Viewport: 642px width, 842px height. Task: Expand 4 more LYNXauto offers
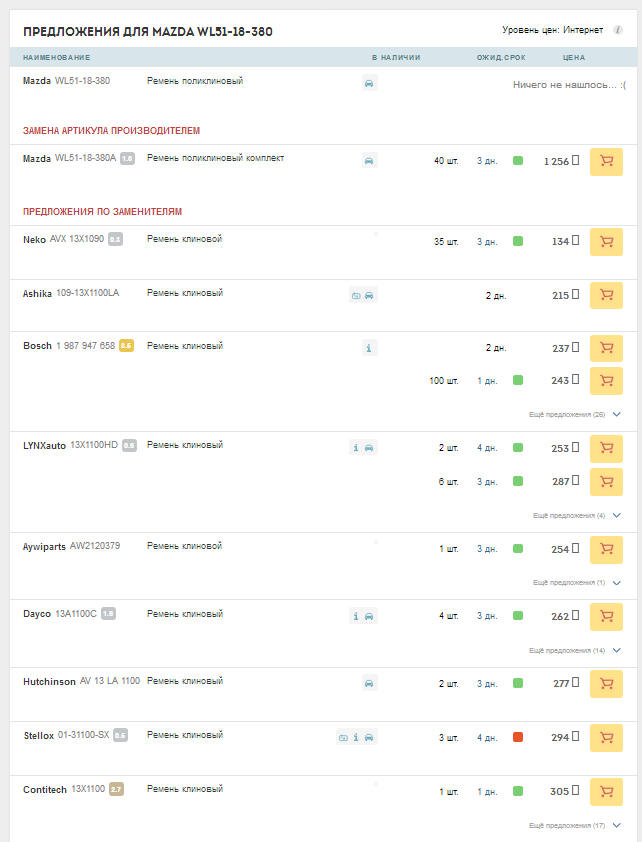click(577, 516)
